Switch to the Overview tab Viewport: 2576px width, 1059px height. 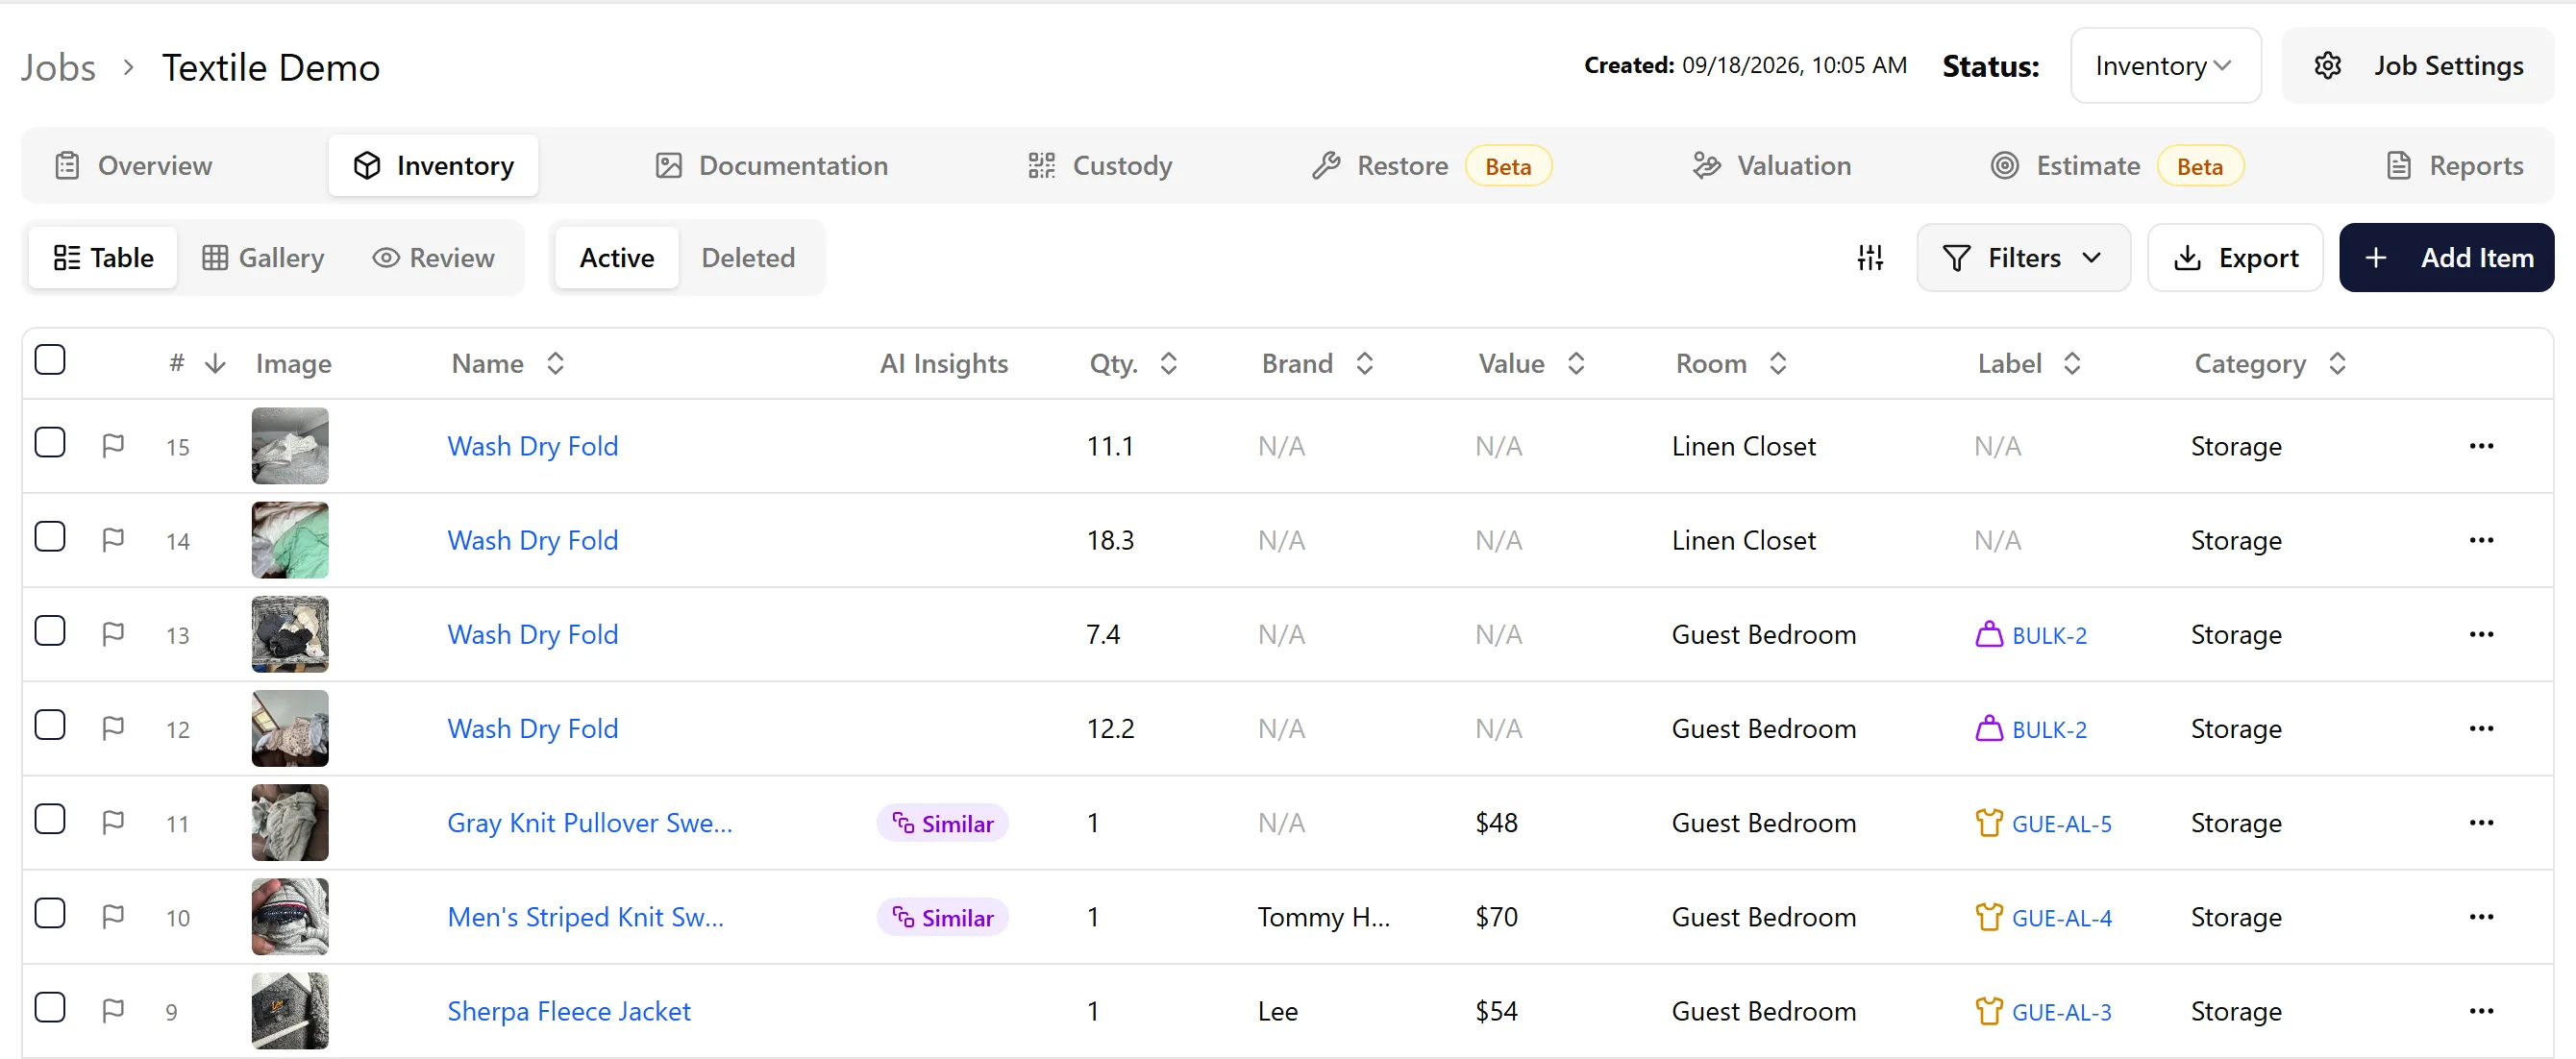[x=133, y=166]
